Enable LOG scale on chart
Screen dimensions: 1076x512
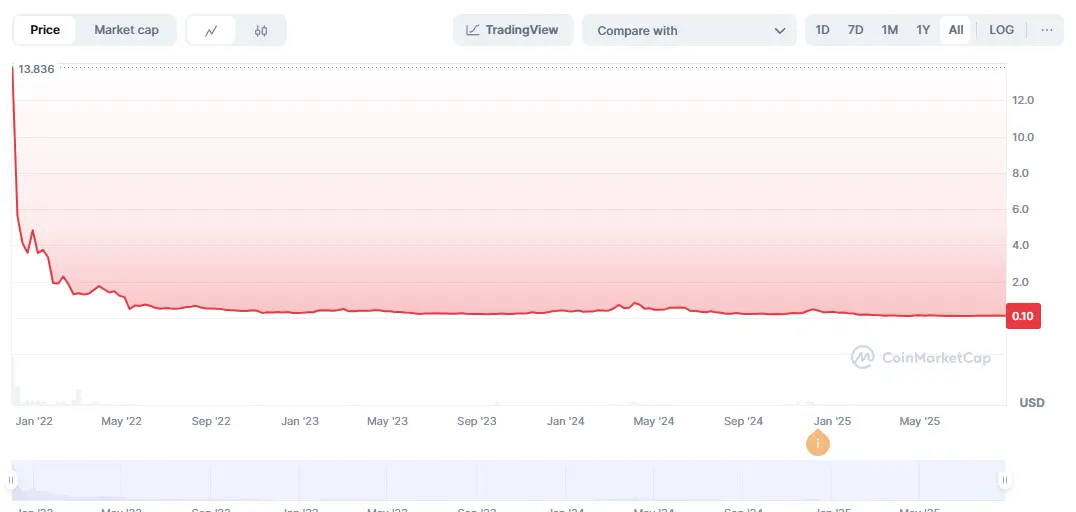click(1001, 30)
